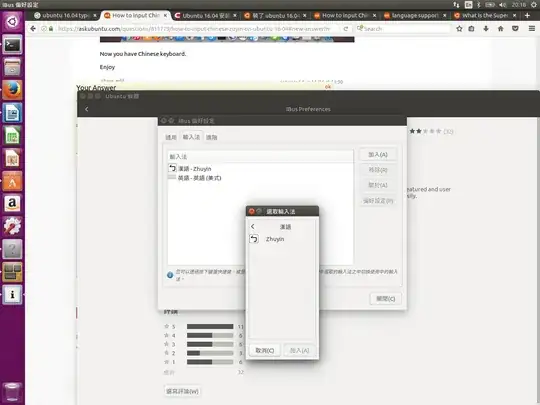Close the 'How to input Chin' active tab

coord(165,15)
